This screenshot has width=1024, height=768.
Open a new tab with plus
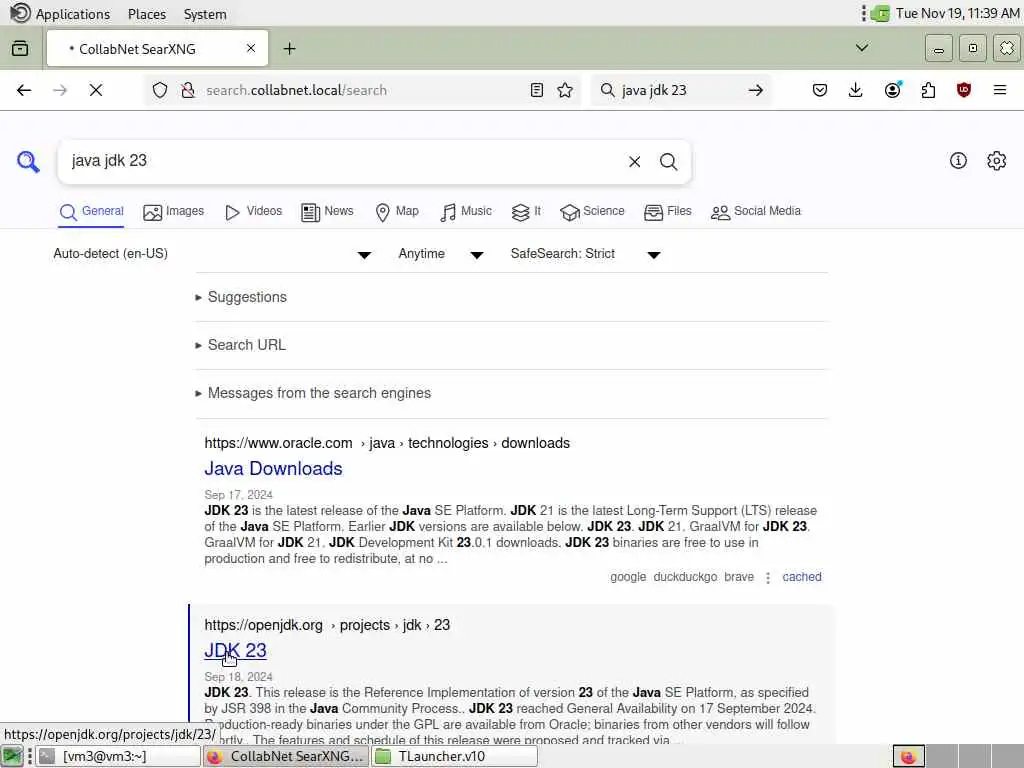pyautogui.click(x=289, y=48)
